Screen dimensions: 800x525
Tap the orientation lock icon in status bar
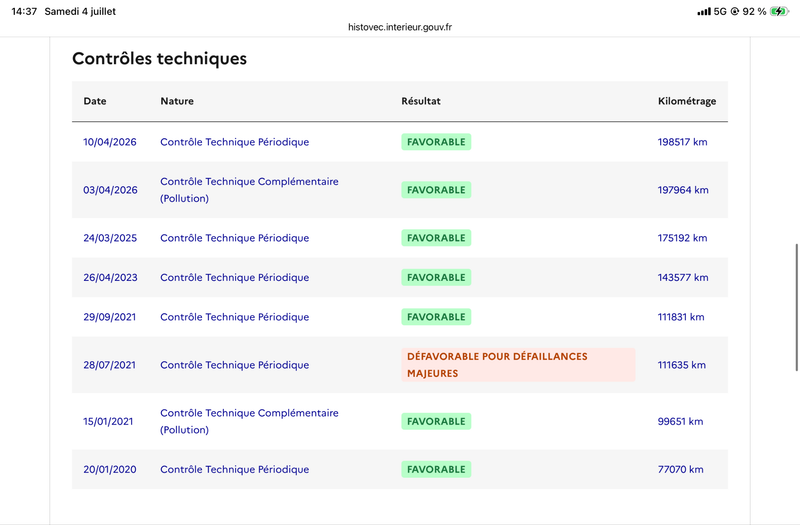click(735, 11)
